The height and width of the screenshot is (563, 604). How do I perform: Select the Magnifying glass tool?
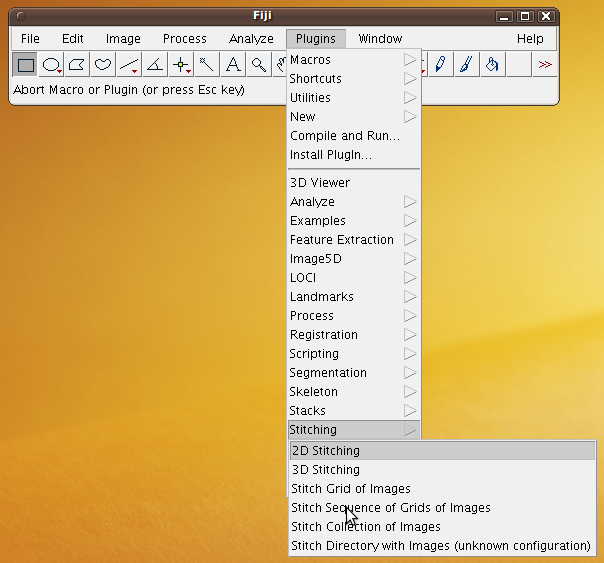pos(259,64)
